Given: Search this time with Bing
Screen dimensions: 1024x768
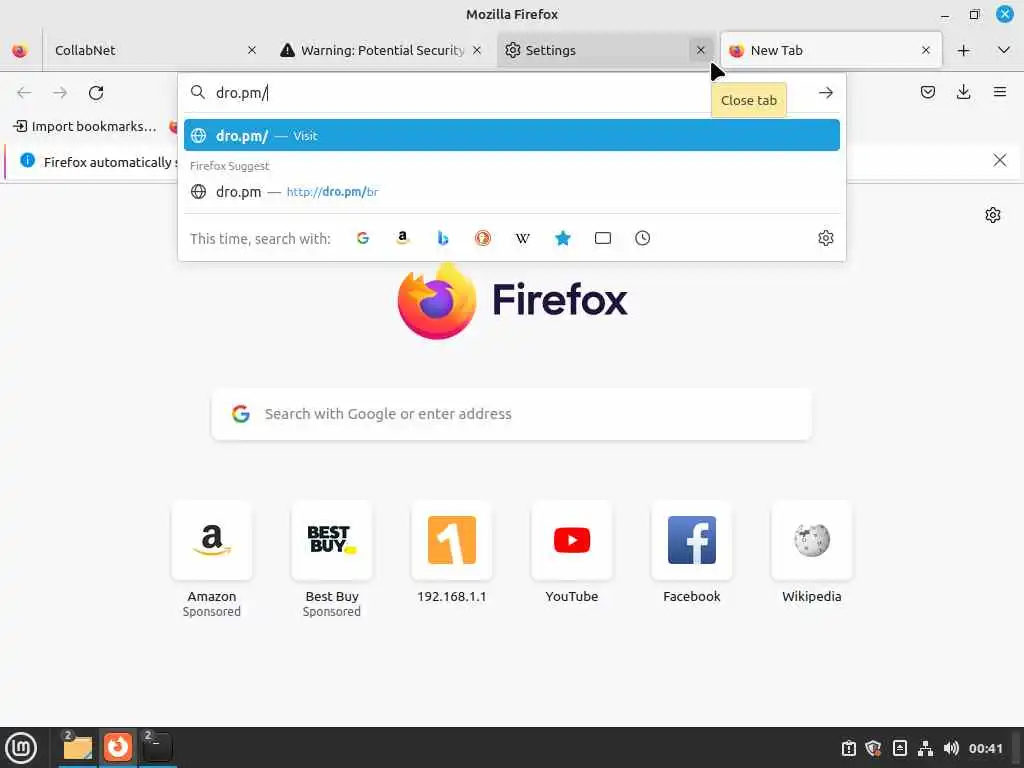Looking at the screenshot, I should pyautogui.click(x=443, y=238).
